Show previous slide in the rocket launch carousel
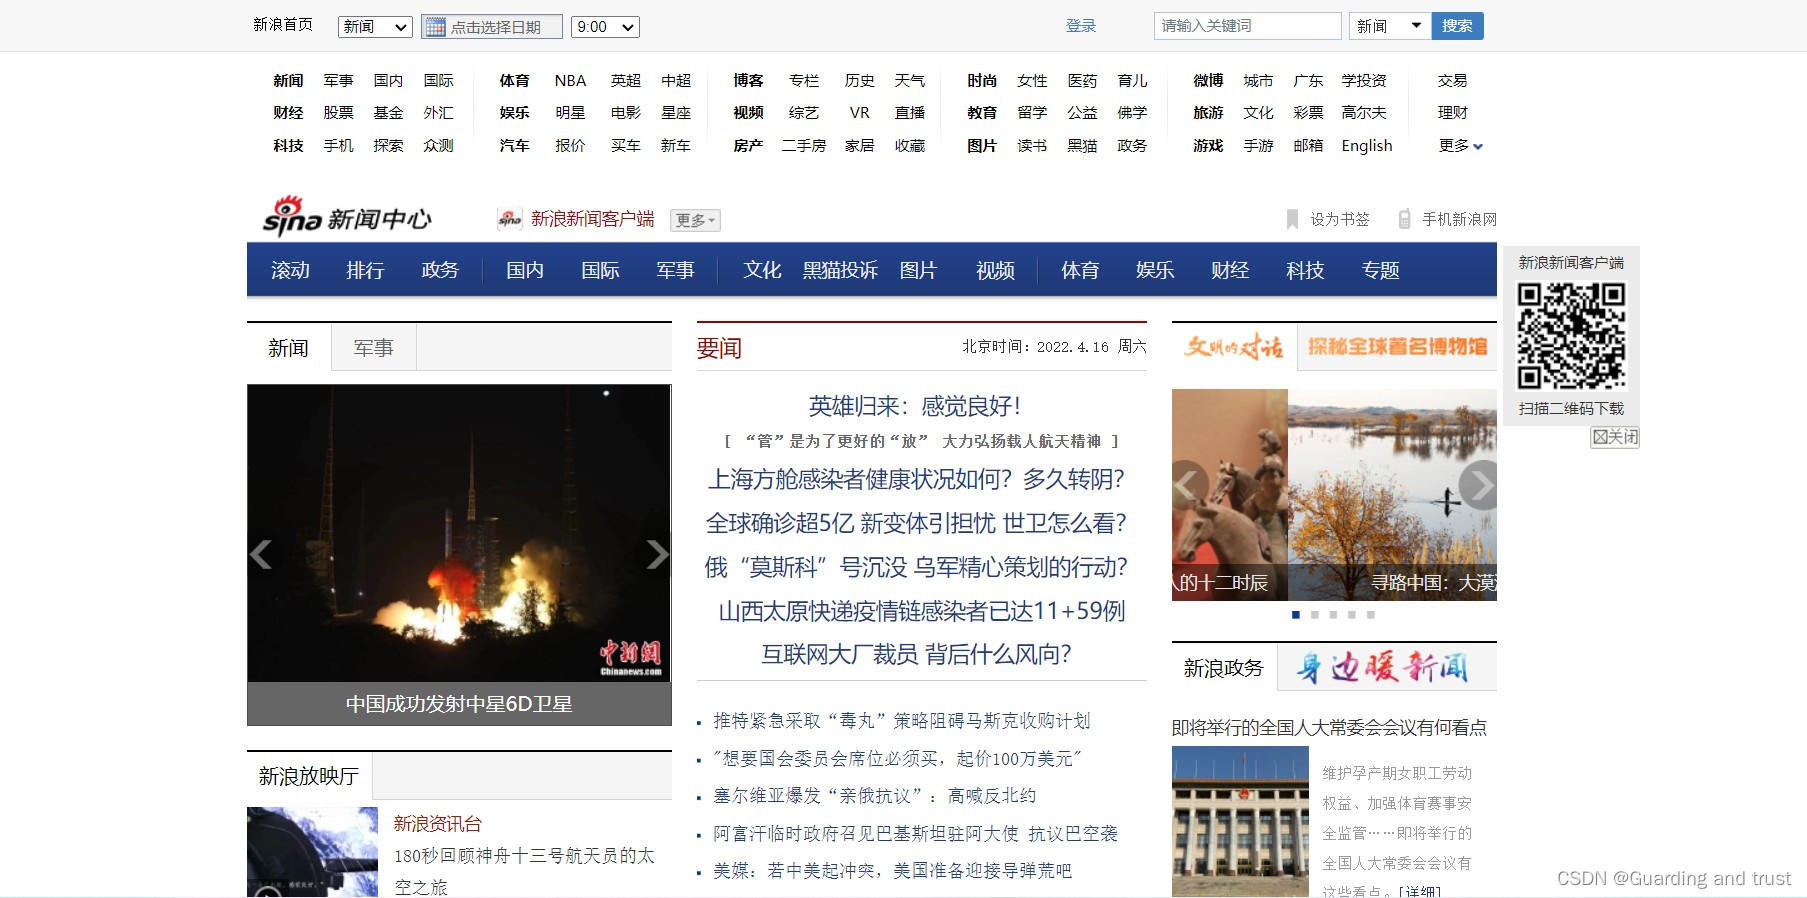This screenshot has width=1807, height=898. [262, 553]
